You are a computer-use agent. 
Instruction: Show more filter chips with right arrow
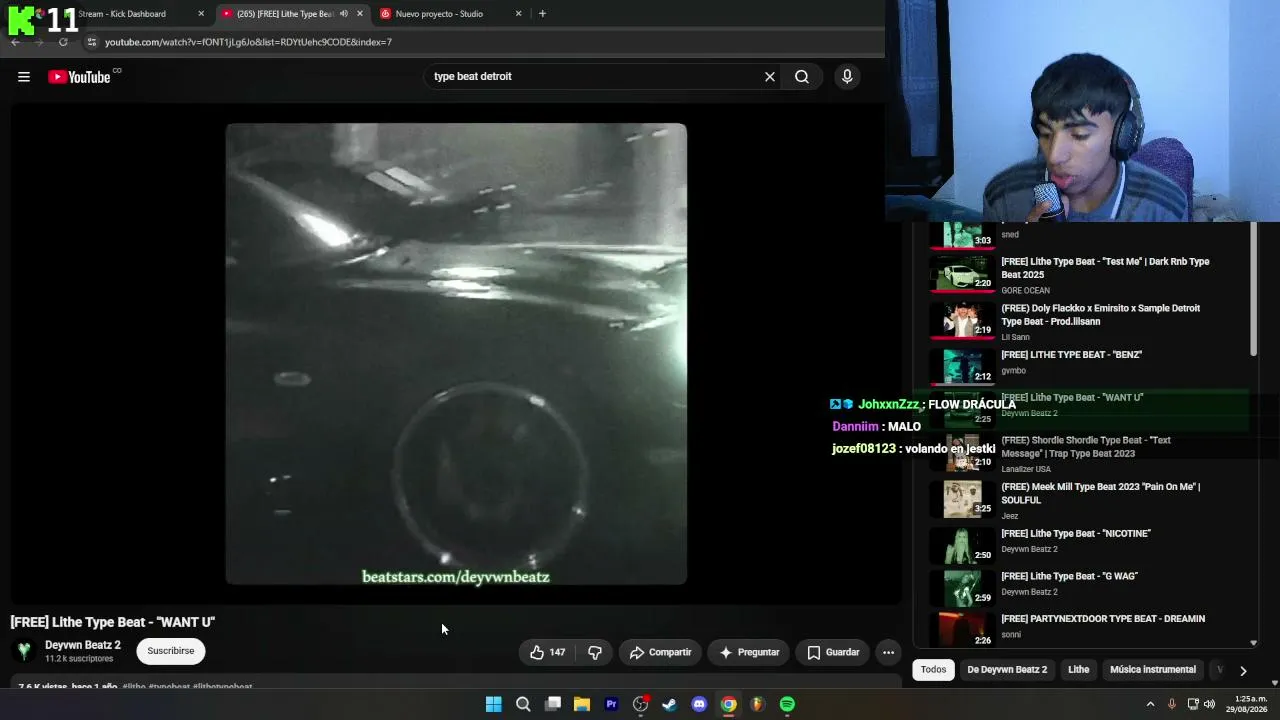click(x=1243, y=671)
